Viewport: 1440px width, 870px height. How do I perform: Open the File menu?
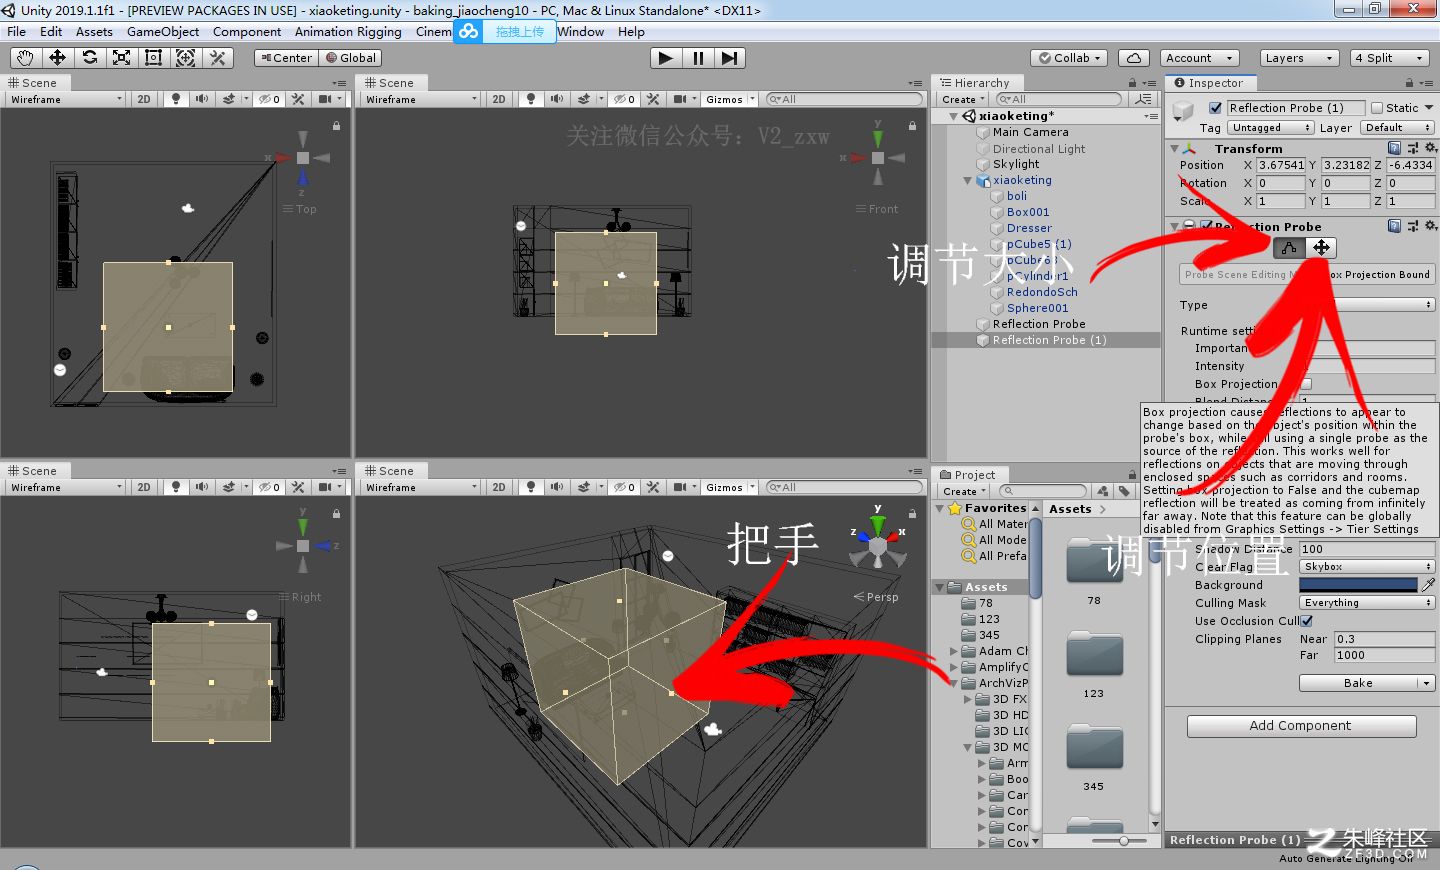(16, 31)
